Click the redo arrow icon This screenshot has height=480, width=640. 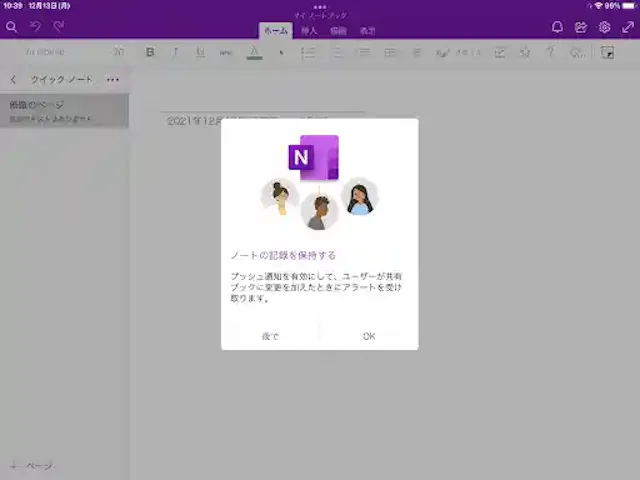(59, 27)
